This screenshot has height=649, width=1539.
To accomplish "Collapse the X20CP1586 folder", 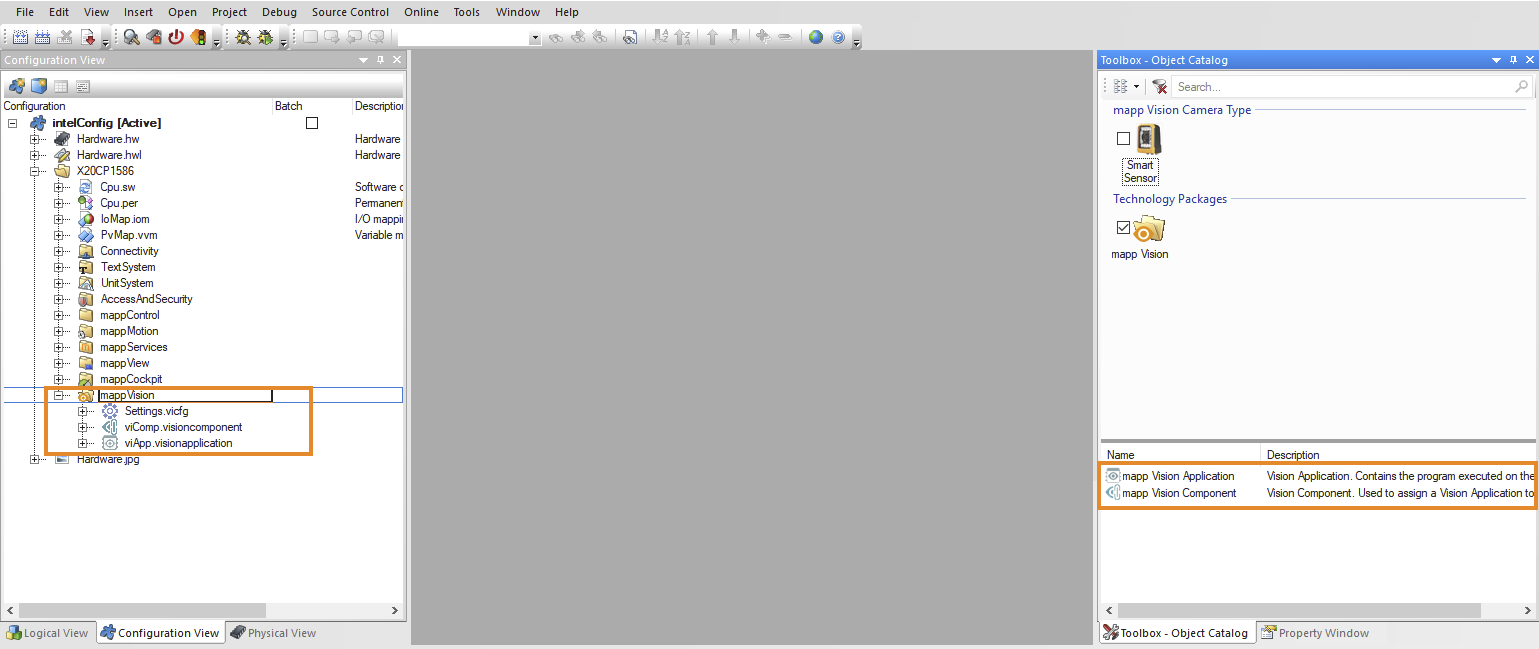I will coord(35,171).
